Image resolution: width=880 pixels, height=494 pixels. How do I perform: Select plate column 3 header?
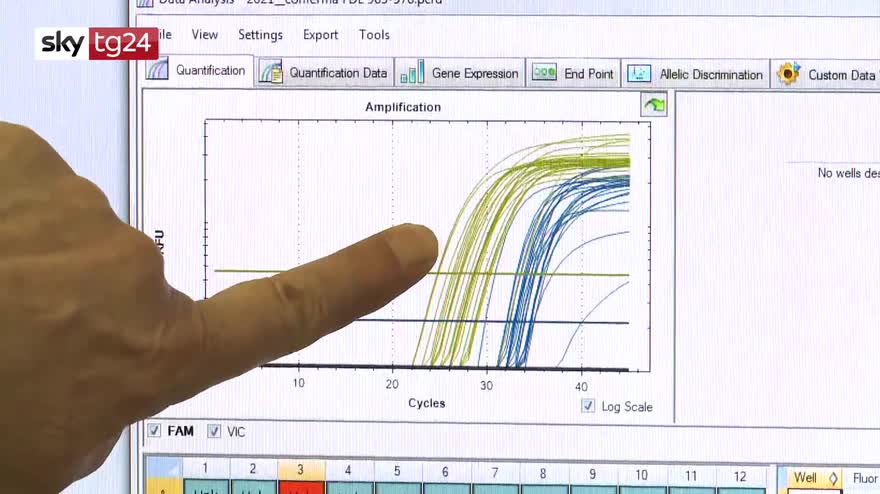(x=300, y=469)
